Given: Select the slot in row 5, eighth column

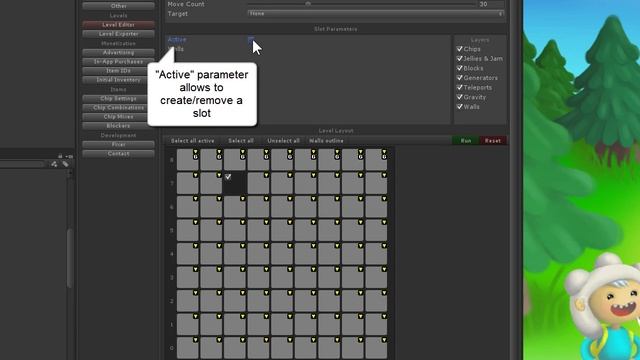Looking at the screenshot, I should point(352,230).
